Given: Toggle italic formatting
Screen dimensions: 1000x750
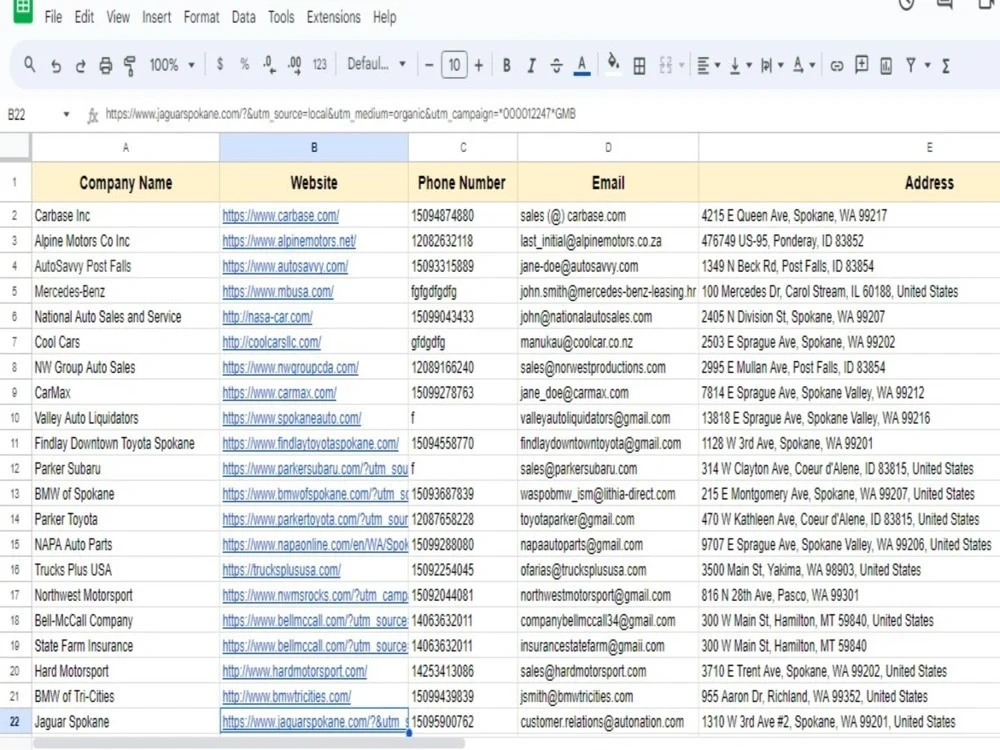Looking at the screenshot, I should (532, 64).
